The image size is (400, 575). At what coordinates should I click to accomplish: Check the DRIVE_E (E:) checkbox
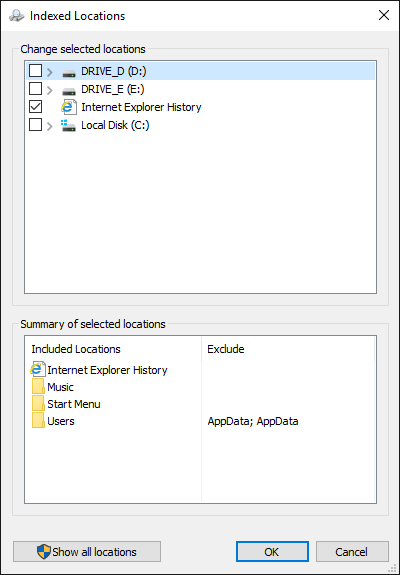[x=36, y=89]
